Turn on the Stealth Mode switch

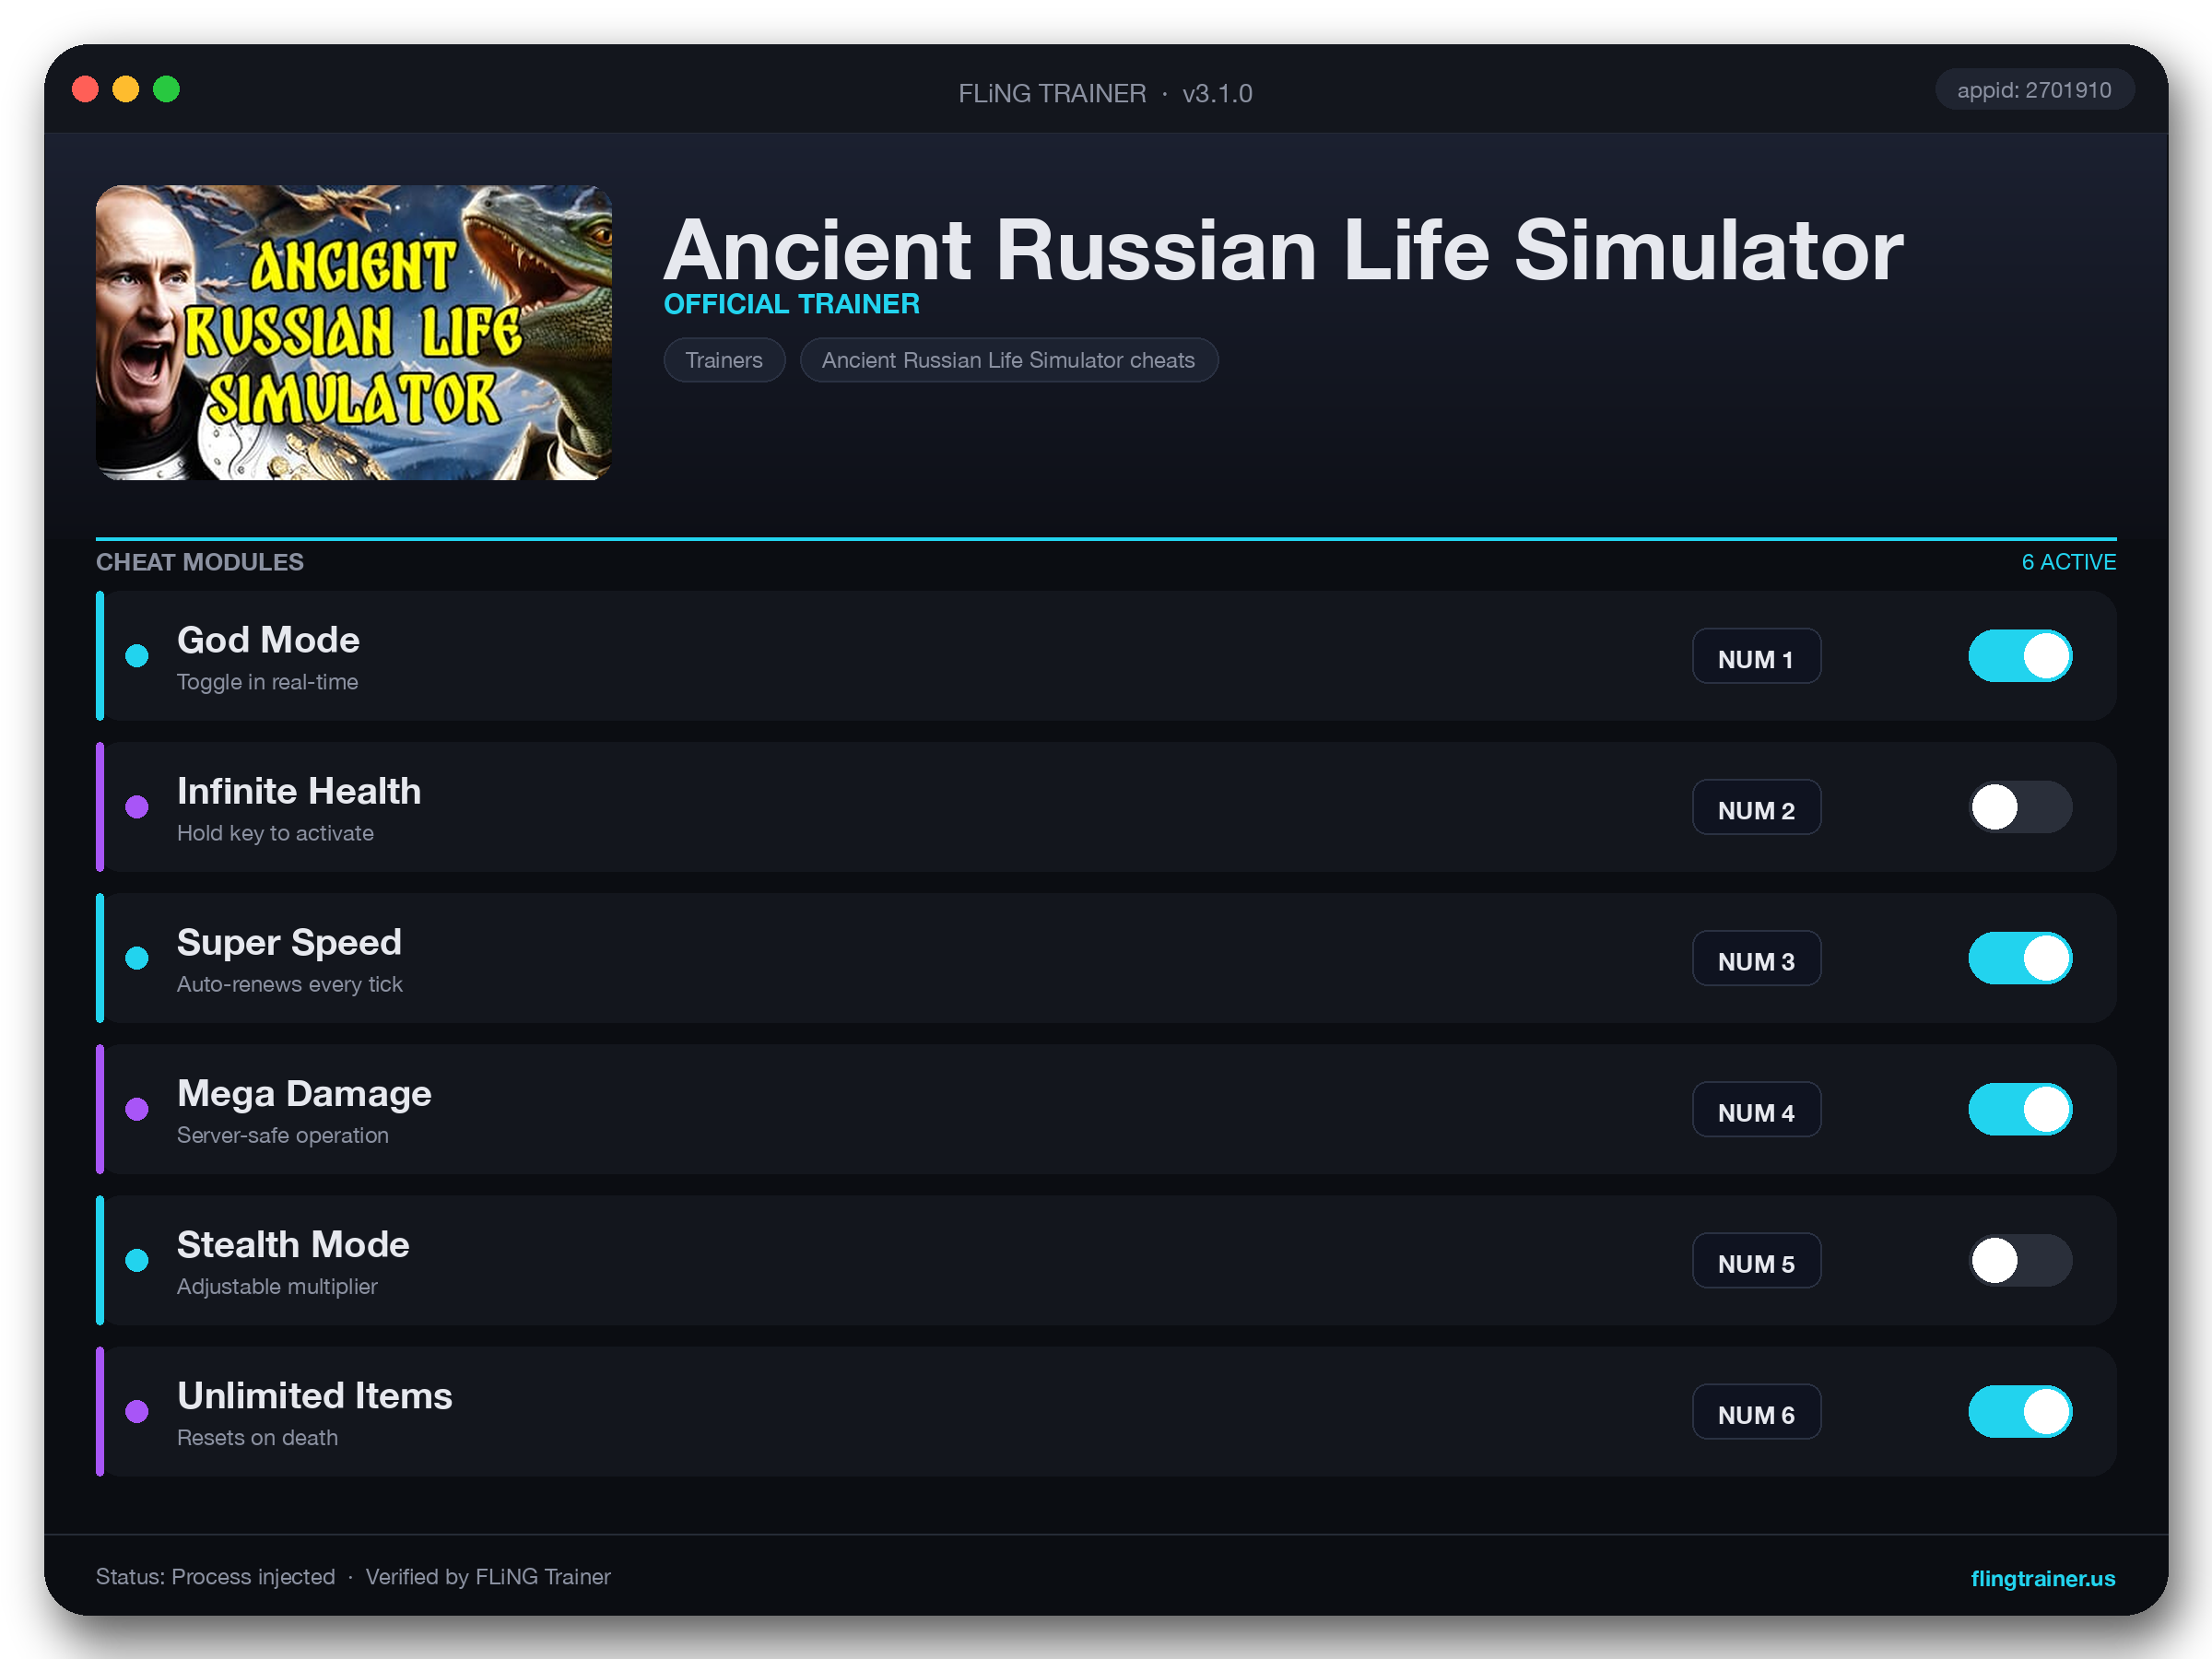[2020, 1260]
